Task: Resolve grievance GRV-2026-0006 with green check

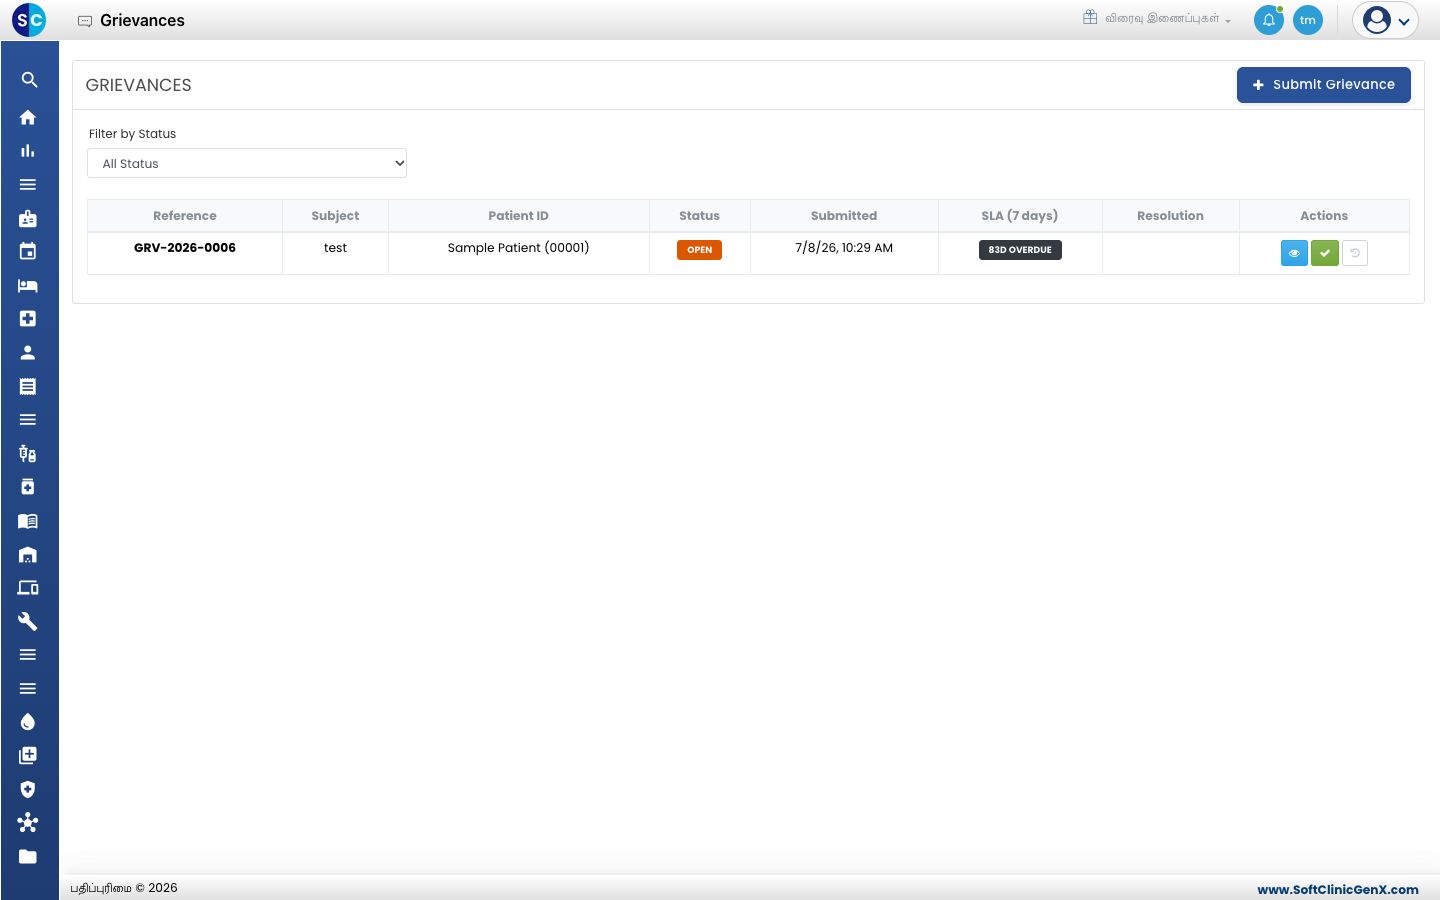Action: pos(1325,253)
